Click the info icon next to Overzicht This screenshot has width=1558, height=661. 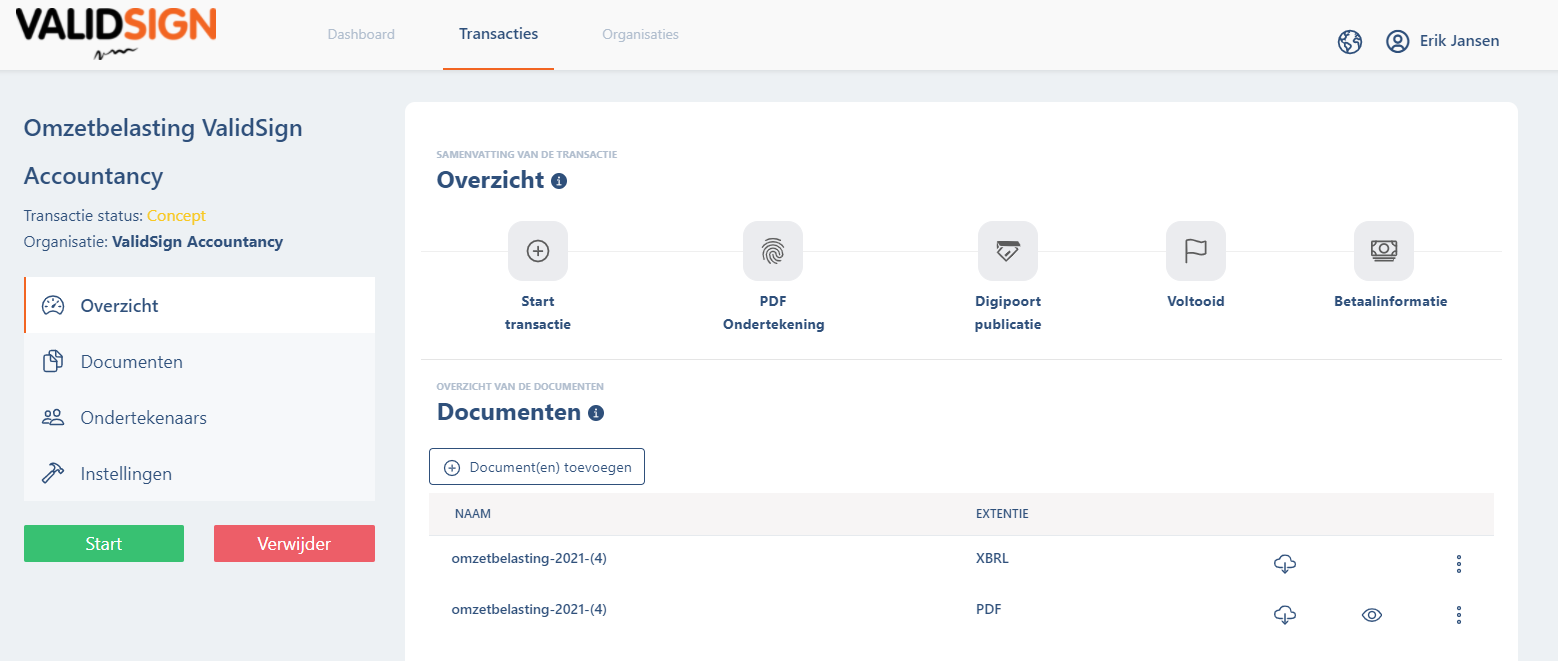559,181
